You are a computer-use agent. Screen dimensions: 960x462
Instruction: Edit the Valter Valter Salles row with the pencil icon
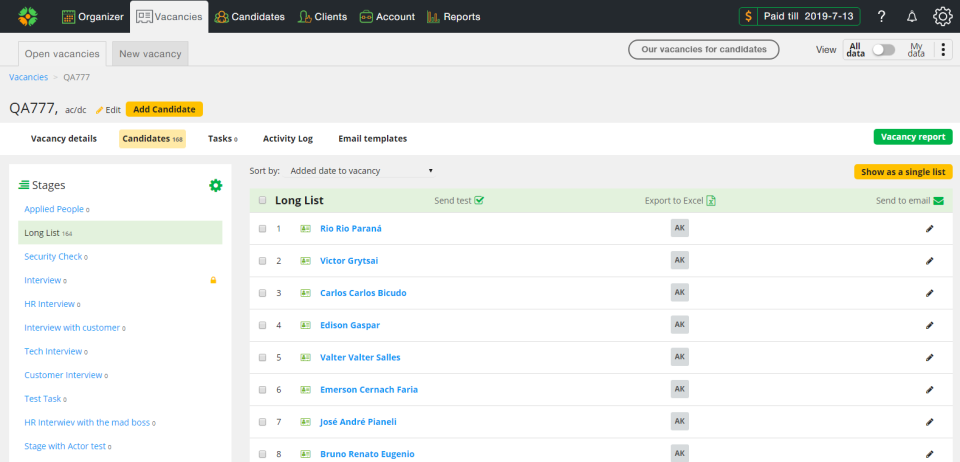point(929,357)
